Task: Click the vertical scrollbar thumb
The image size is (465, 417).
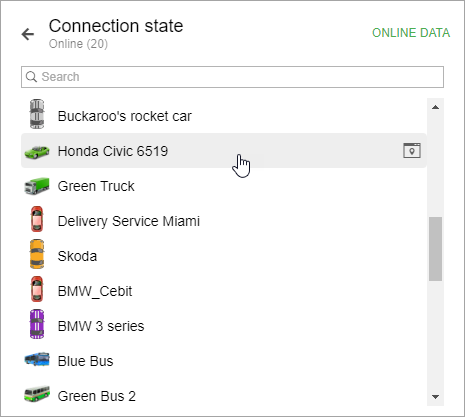Action: pos(435,249)
